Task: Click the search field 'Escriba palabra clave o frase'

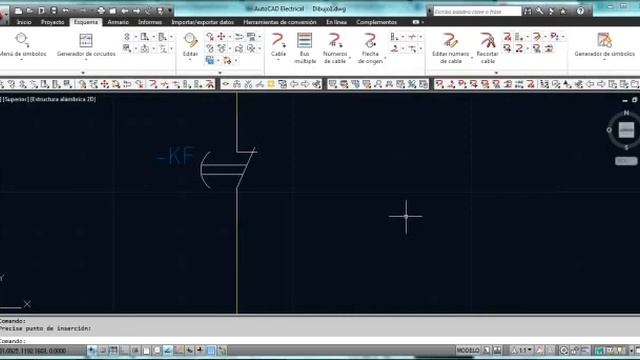Action: pyautogui.click(x=477, y=11)
